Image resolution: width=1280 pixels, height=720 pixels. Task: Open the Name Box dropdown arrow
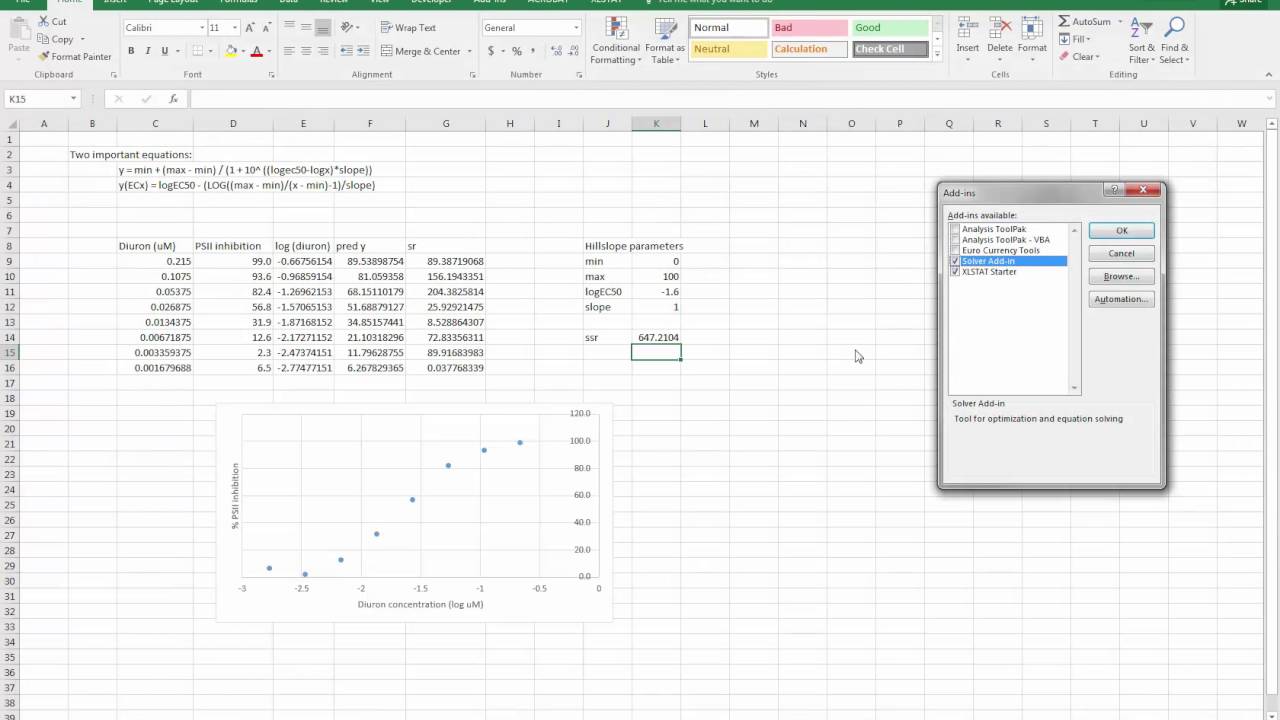coord(73,99)
